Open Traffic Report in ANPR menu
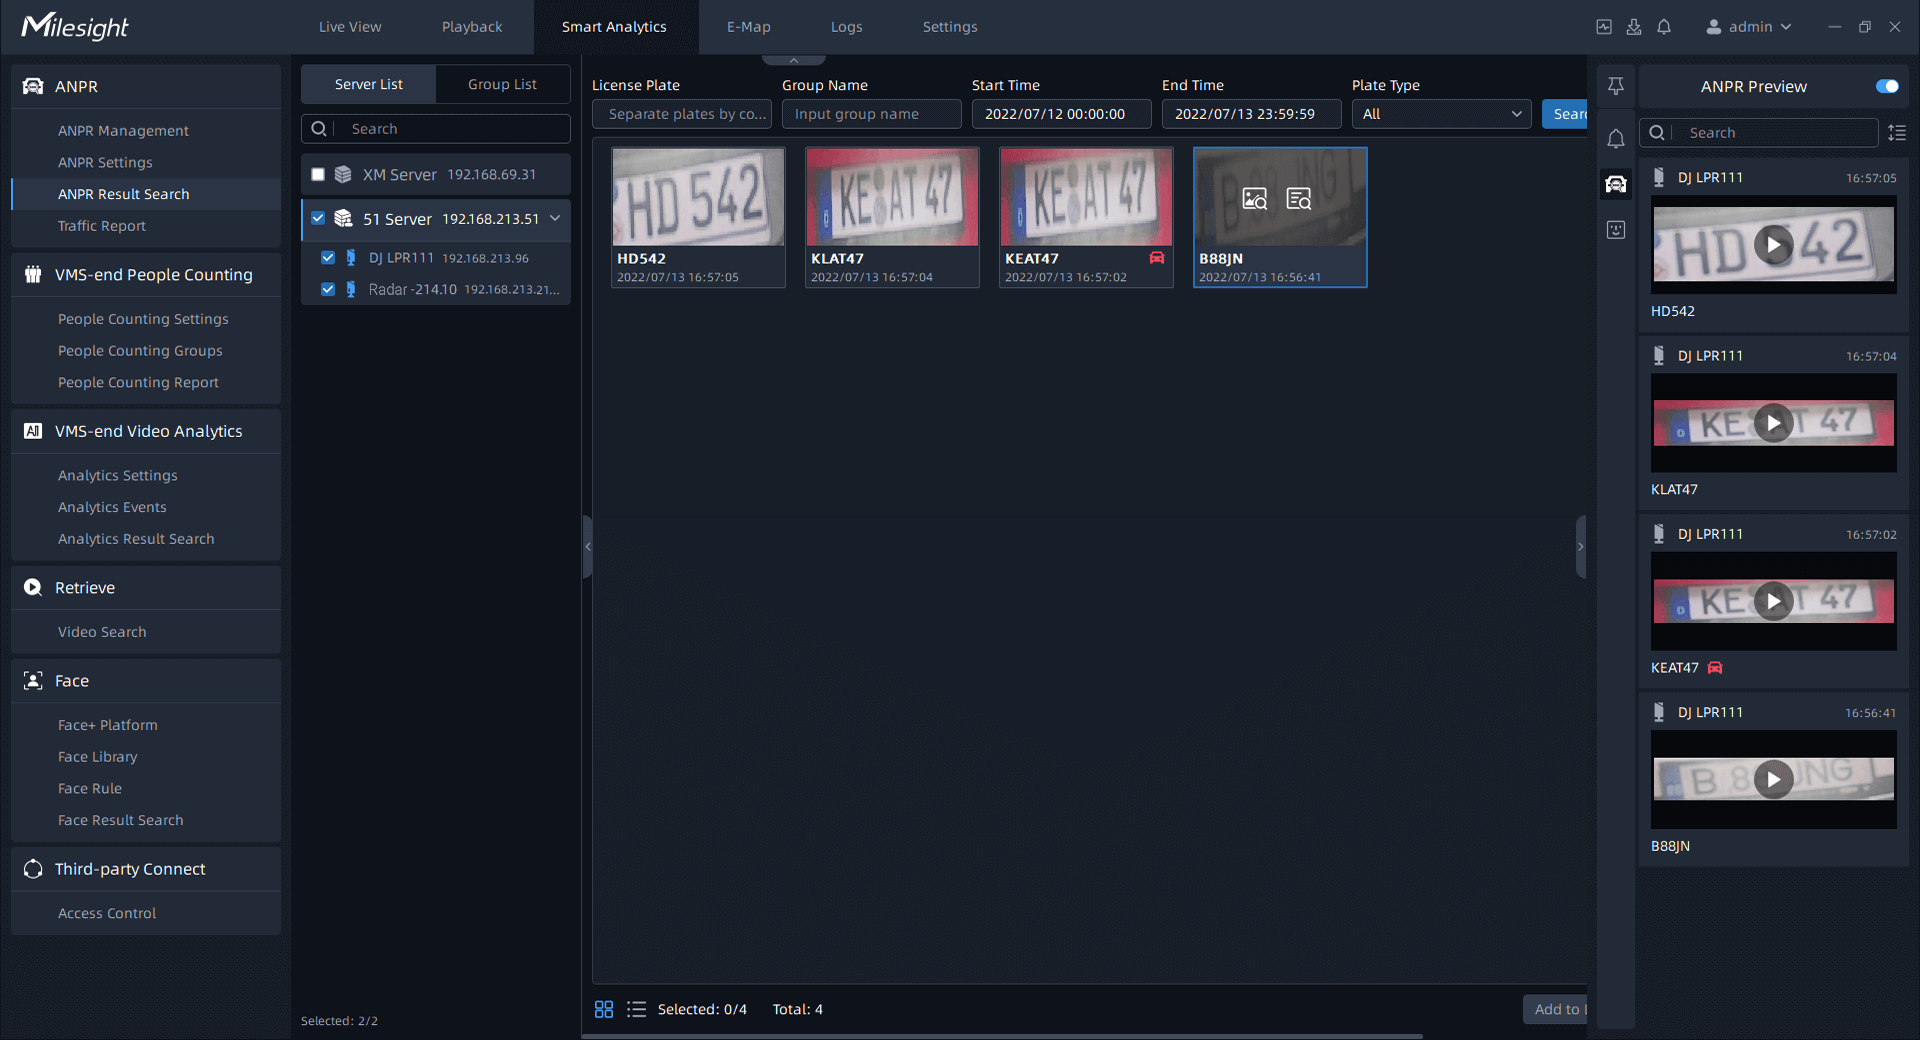Viewport: 1920px width, 1040px height. point(102,226)
